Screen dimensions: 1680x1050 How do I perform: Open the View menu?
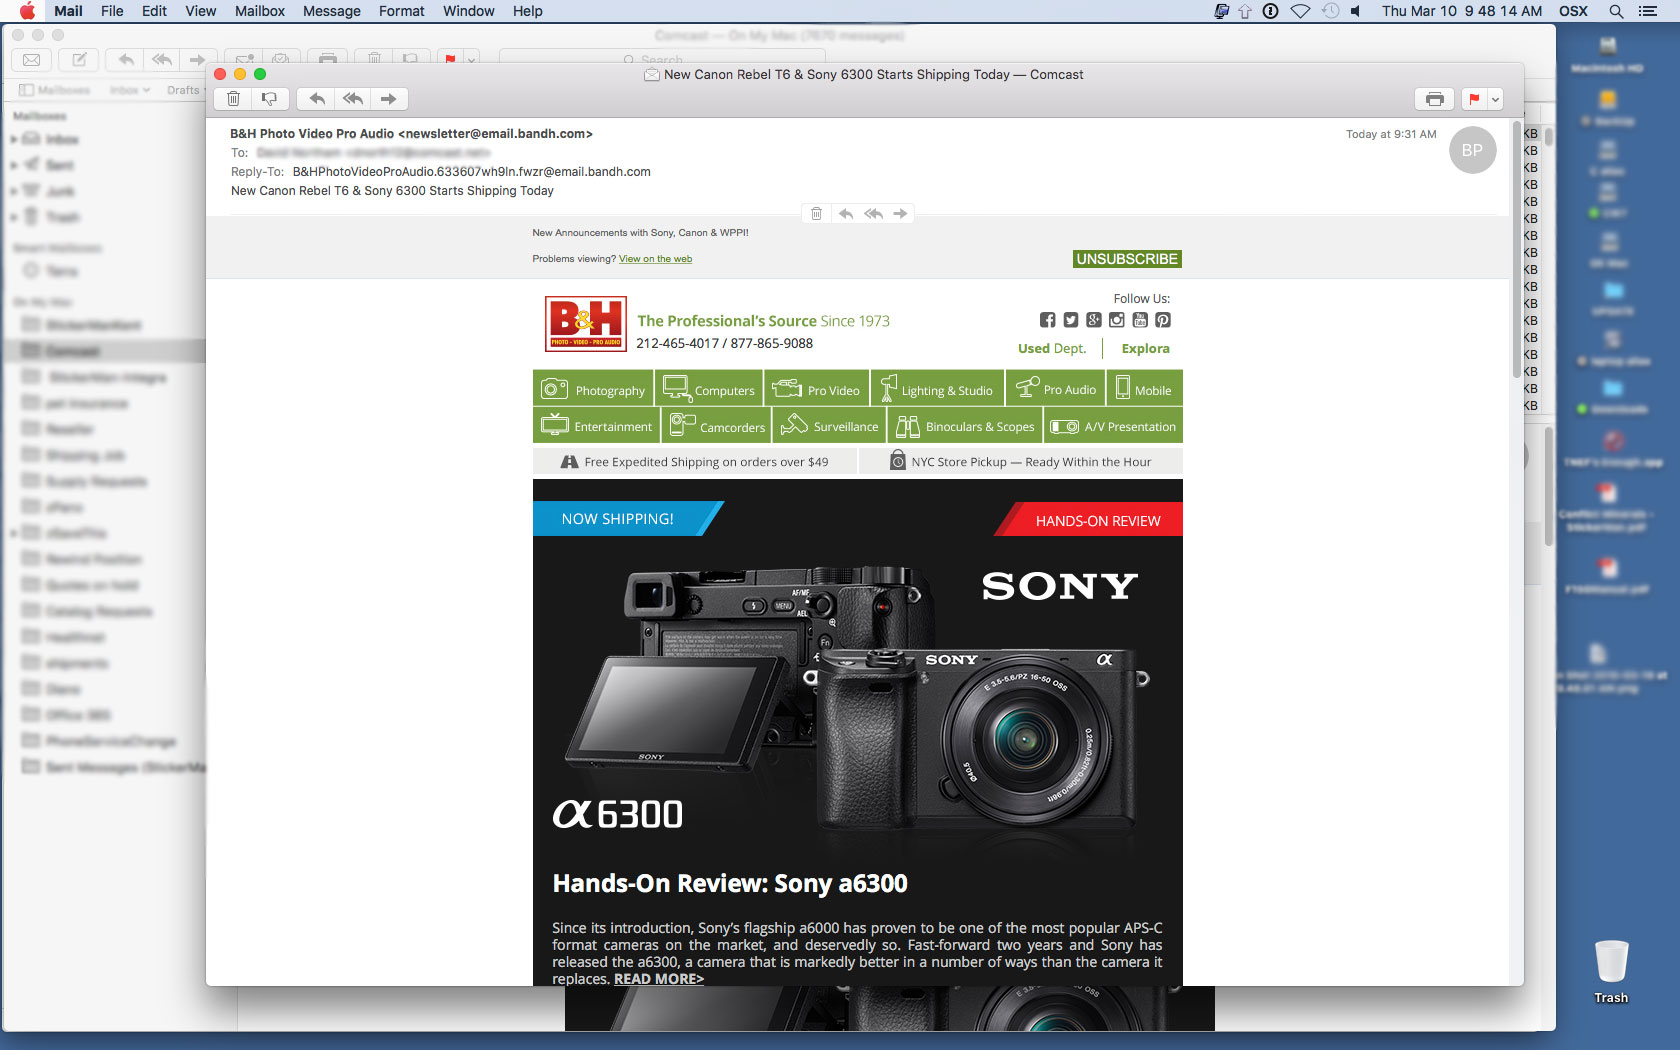[200, 11]
